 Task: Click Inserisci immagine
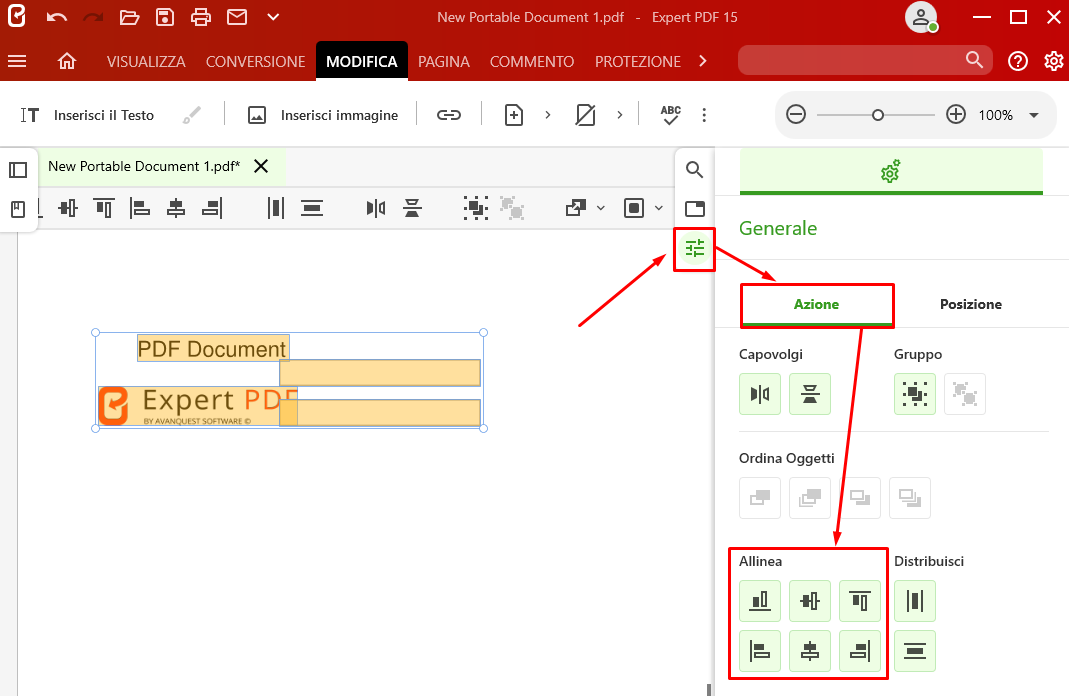[x=323, y=115]
